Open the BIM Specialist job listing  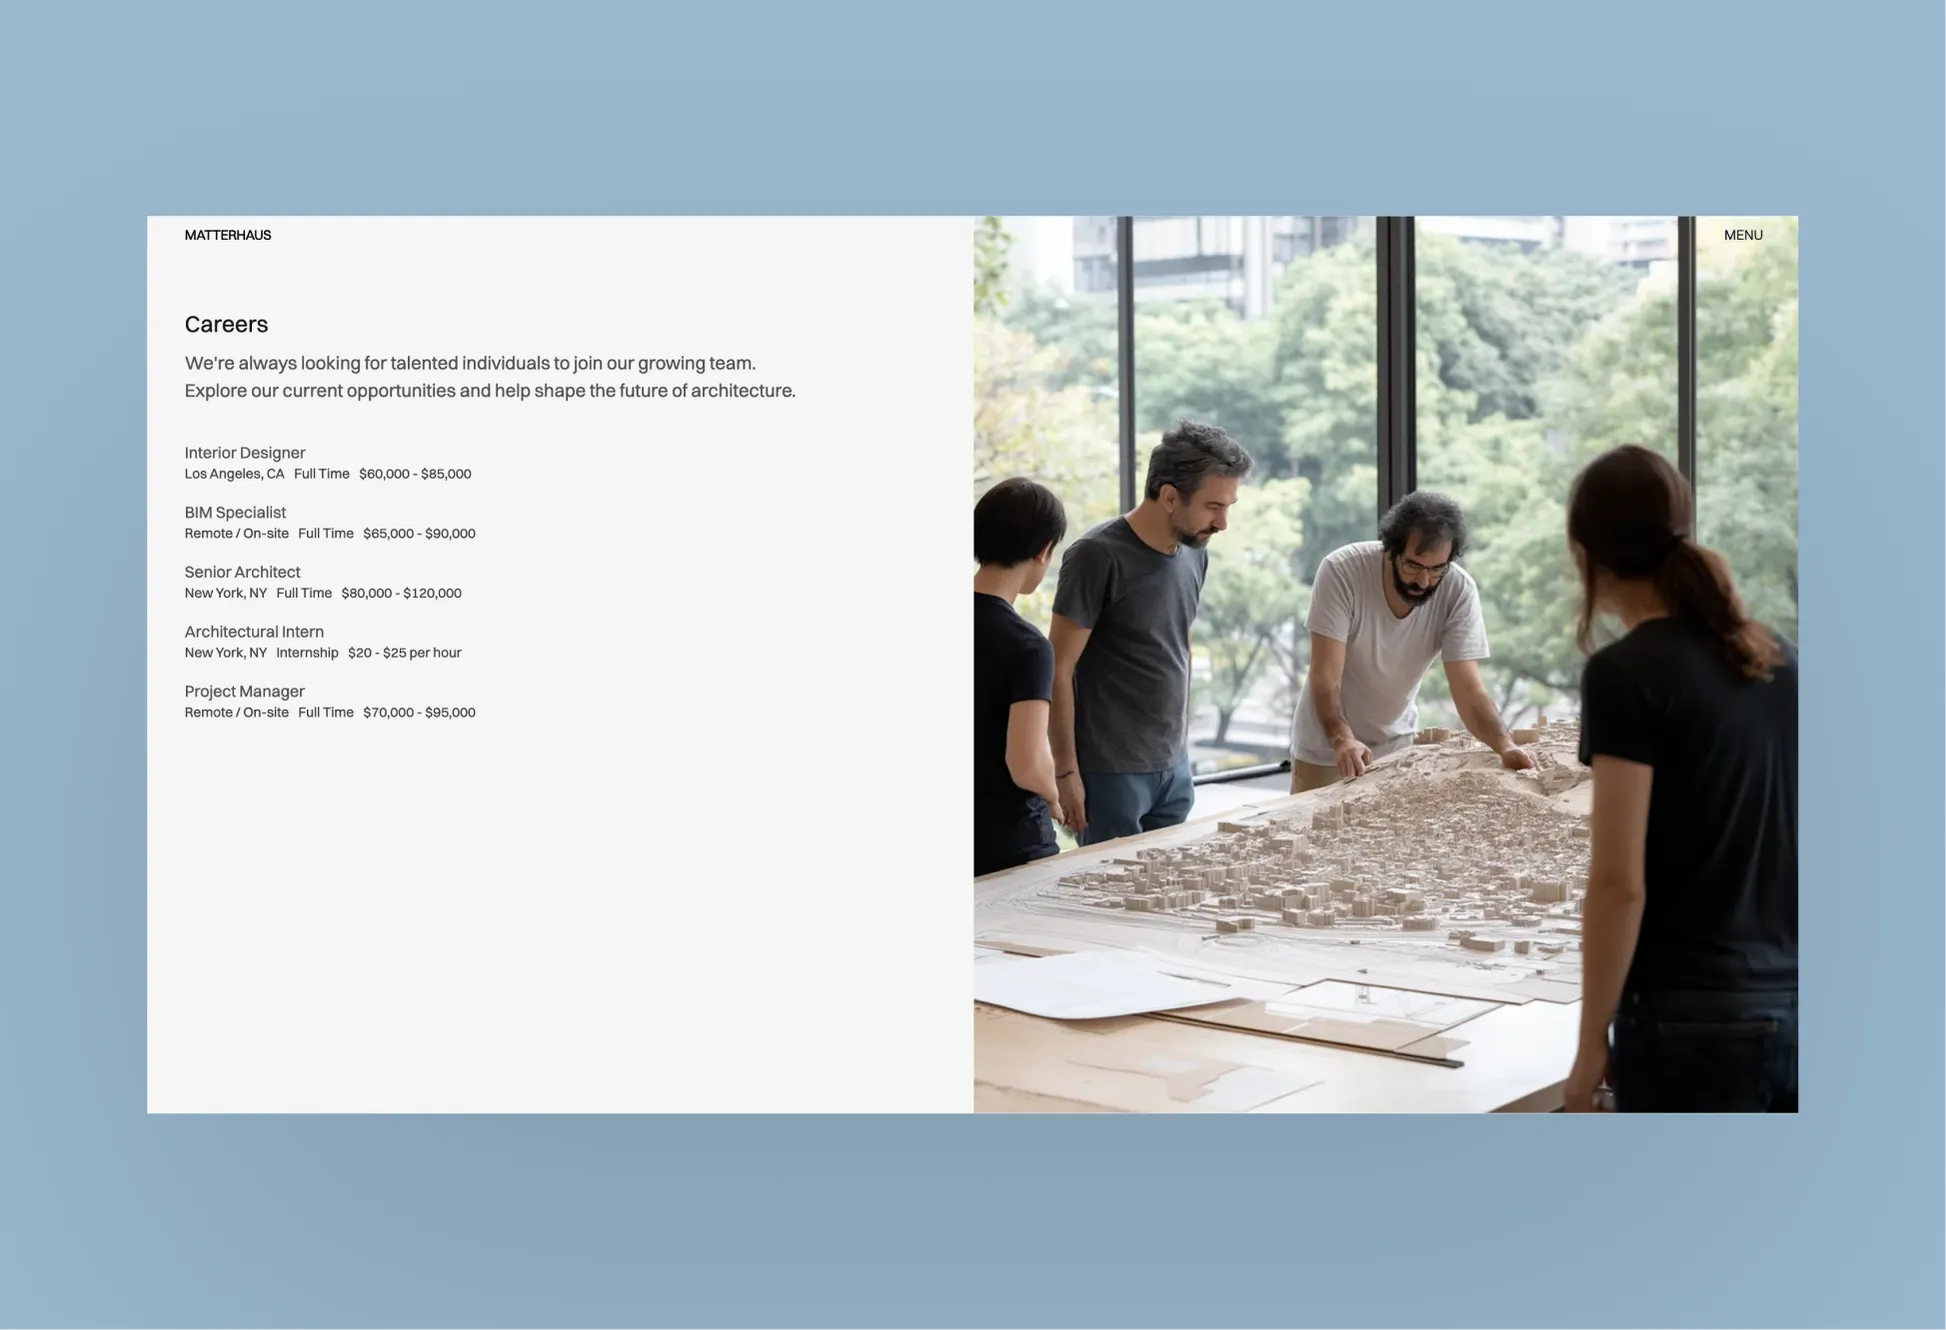click(x=235, y=512)
